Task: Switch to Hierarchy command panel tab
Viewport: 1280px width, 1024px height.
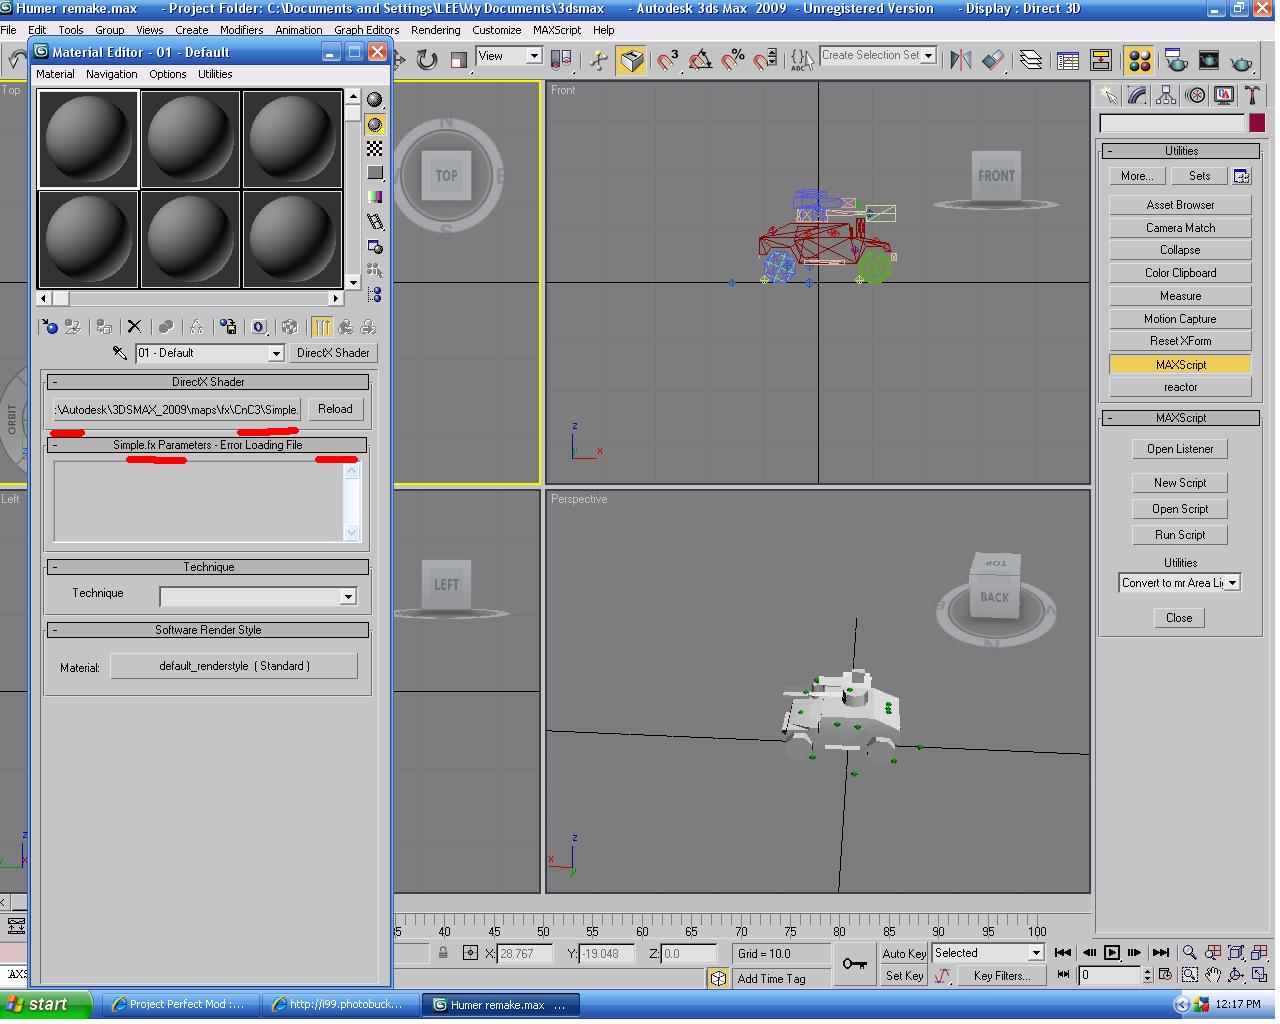Action: (x=1166, y=95)
